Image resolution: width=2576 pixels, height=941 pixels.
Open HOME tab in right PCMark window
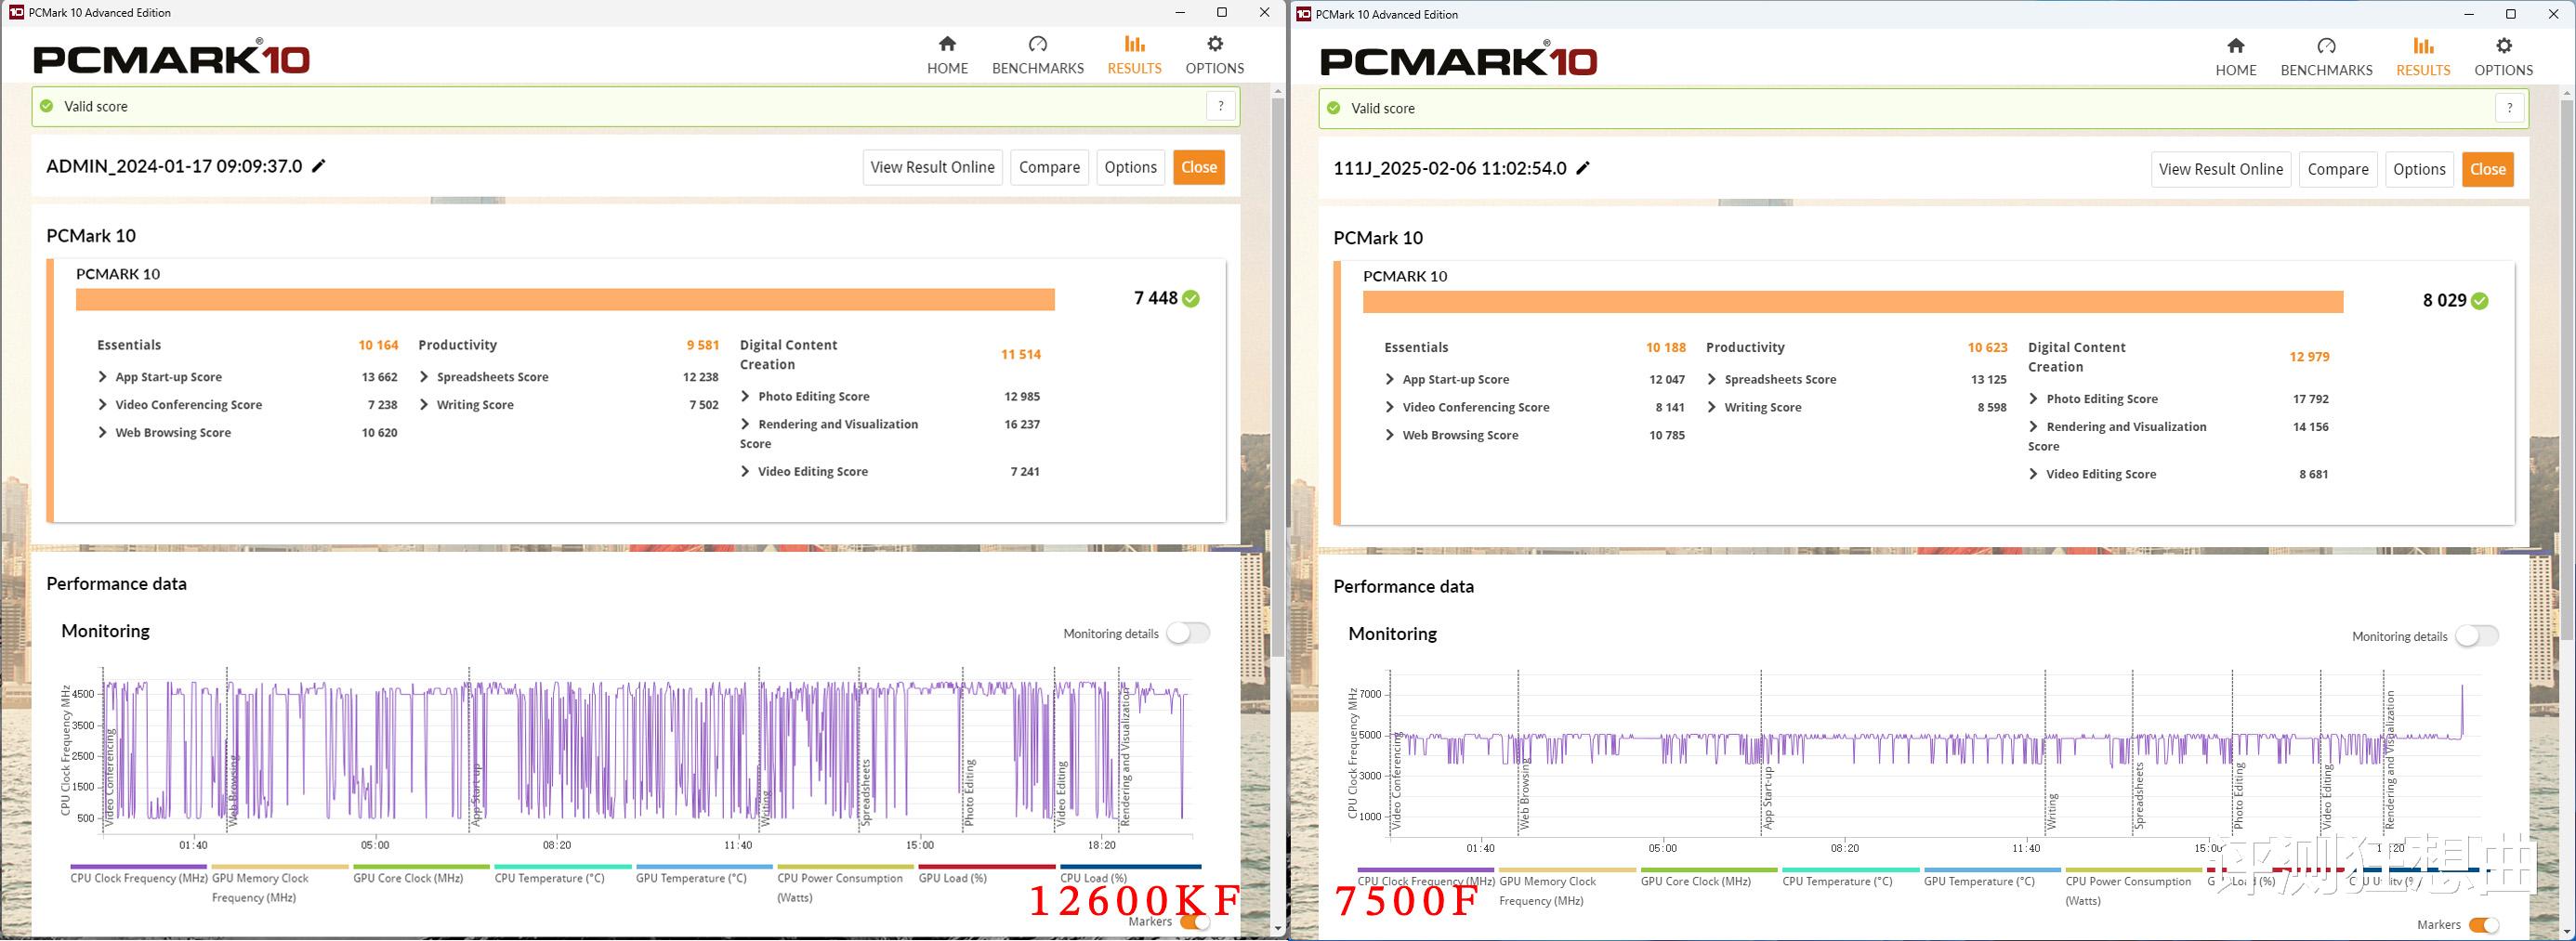(2235, 57)
